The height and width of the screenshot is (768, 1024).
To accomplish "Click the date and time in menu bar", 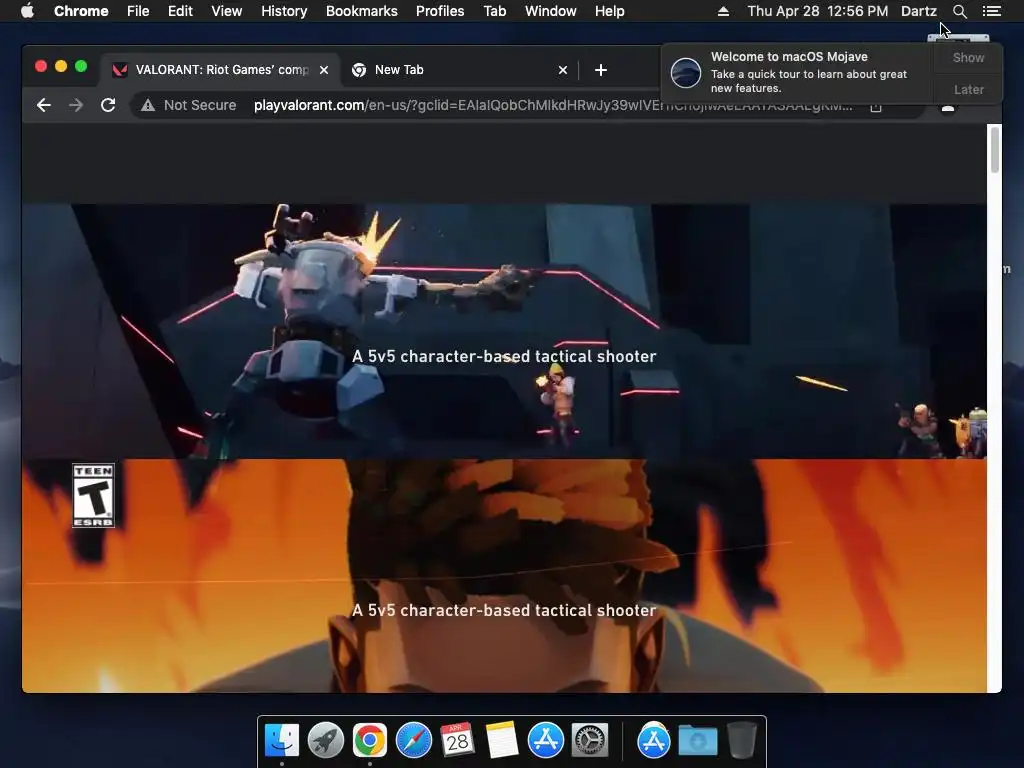I will [818, 11].
